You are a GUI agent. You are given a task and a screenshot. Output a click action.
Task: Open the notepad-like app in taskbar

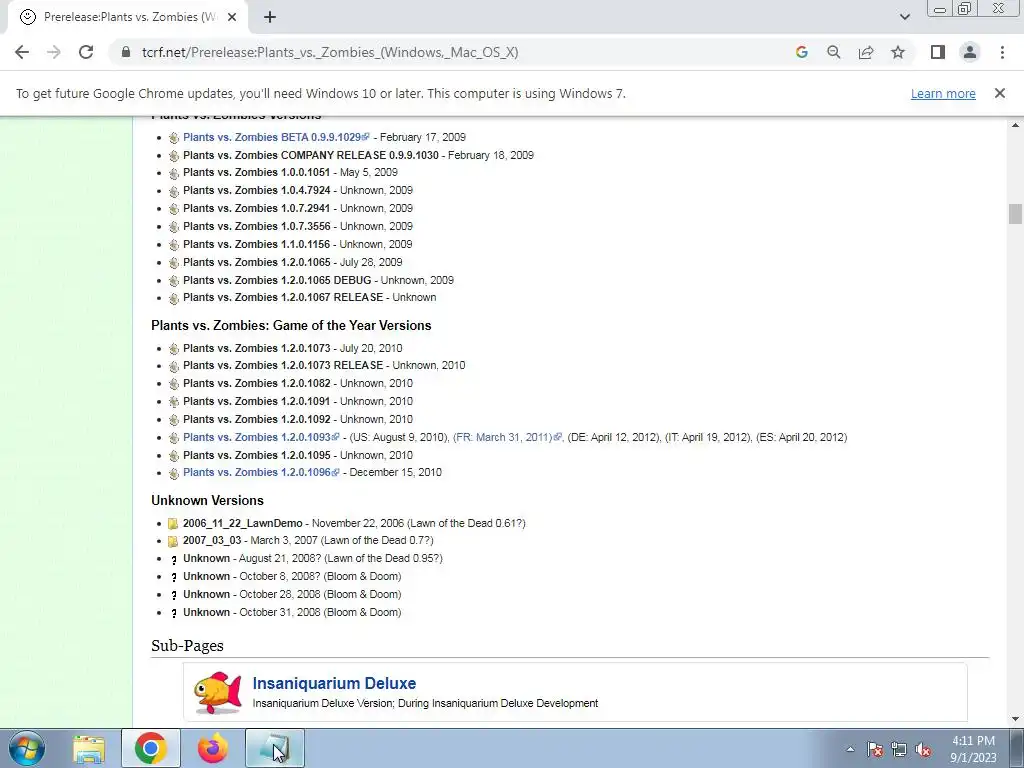(x=275, y=748)
